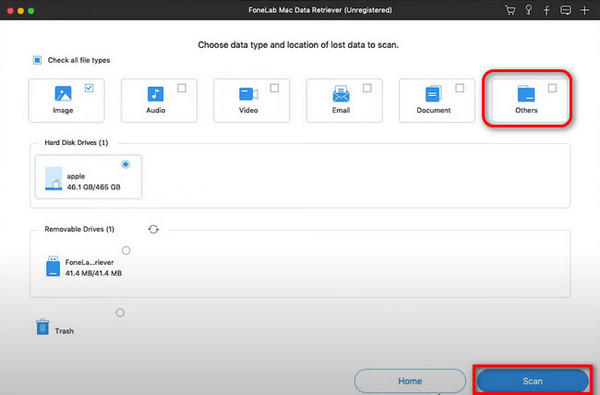Open the Facebook share icon

[547, 10]
